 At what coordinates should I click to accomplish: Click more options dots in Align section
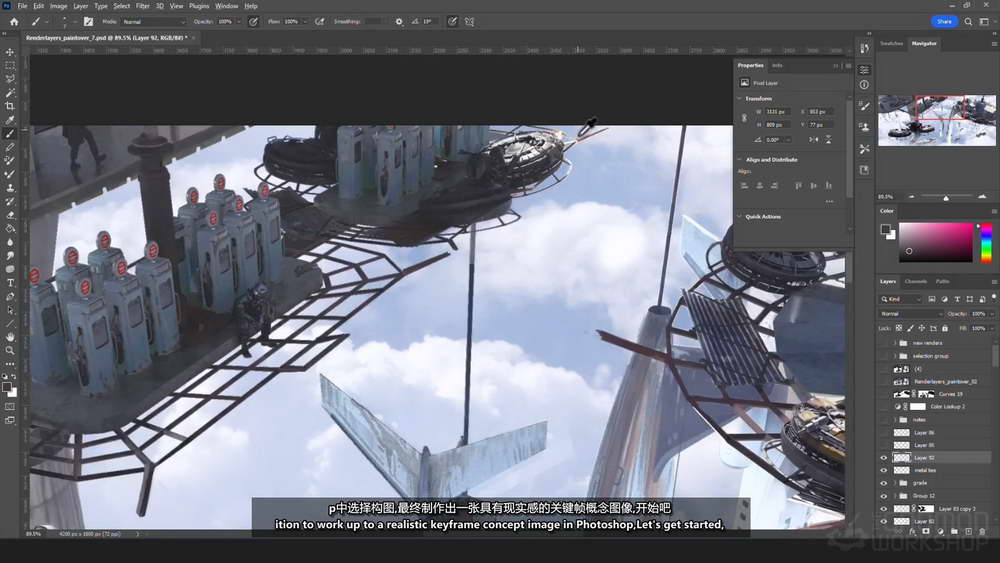pos(829,201)
